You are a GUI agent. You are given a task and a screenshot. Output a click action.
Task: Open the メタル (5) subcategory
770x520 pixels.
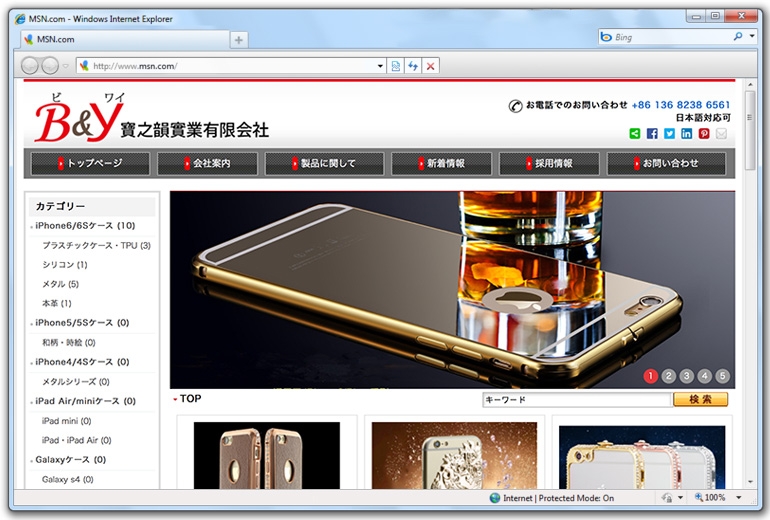click(x=60, y=284)
